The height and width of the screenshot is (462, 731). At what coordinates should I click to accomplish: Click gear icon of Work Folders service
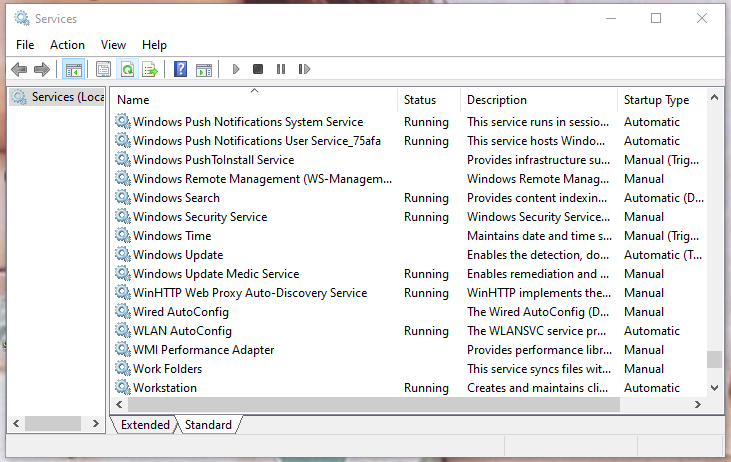pos(123,368)
